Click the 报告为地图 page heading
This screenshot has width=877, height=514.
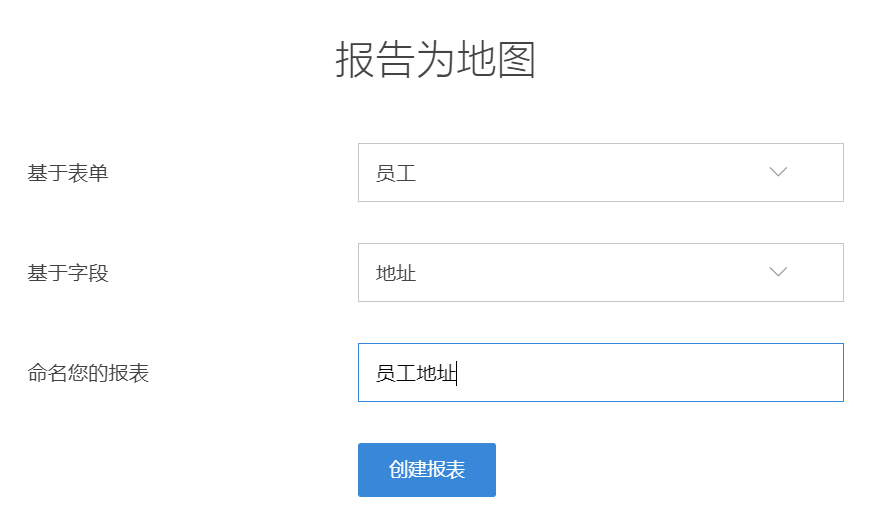(436, 60)
